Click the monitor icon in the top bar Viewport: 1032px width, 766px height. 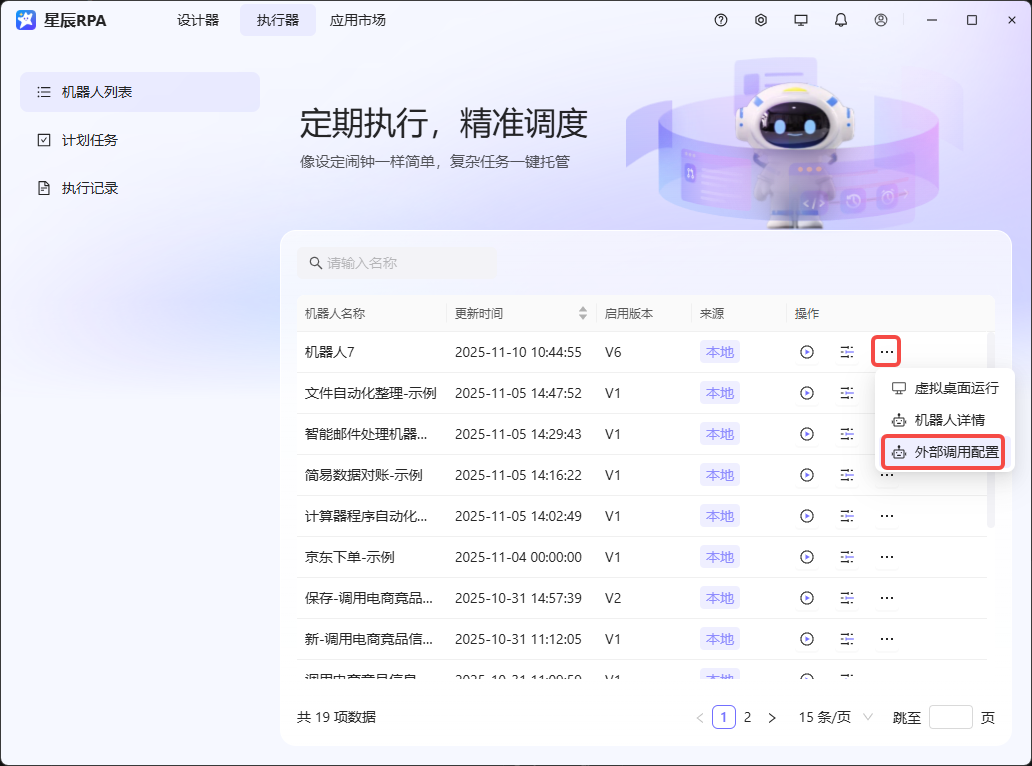[801, 19]
